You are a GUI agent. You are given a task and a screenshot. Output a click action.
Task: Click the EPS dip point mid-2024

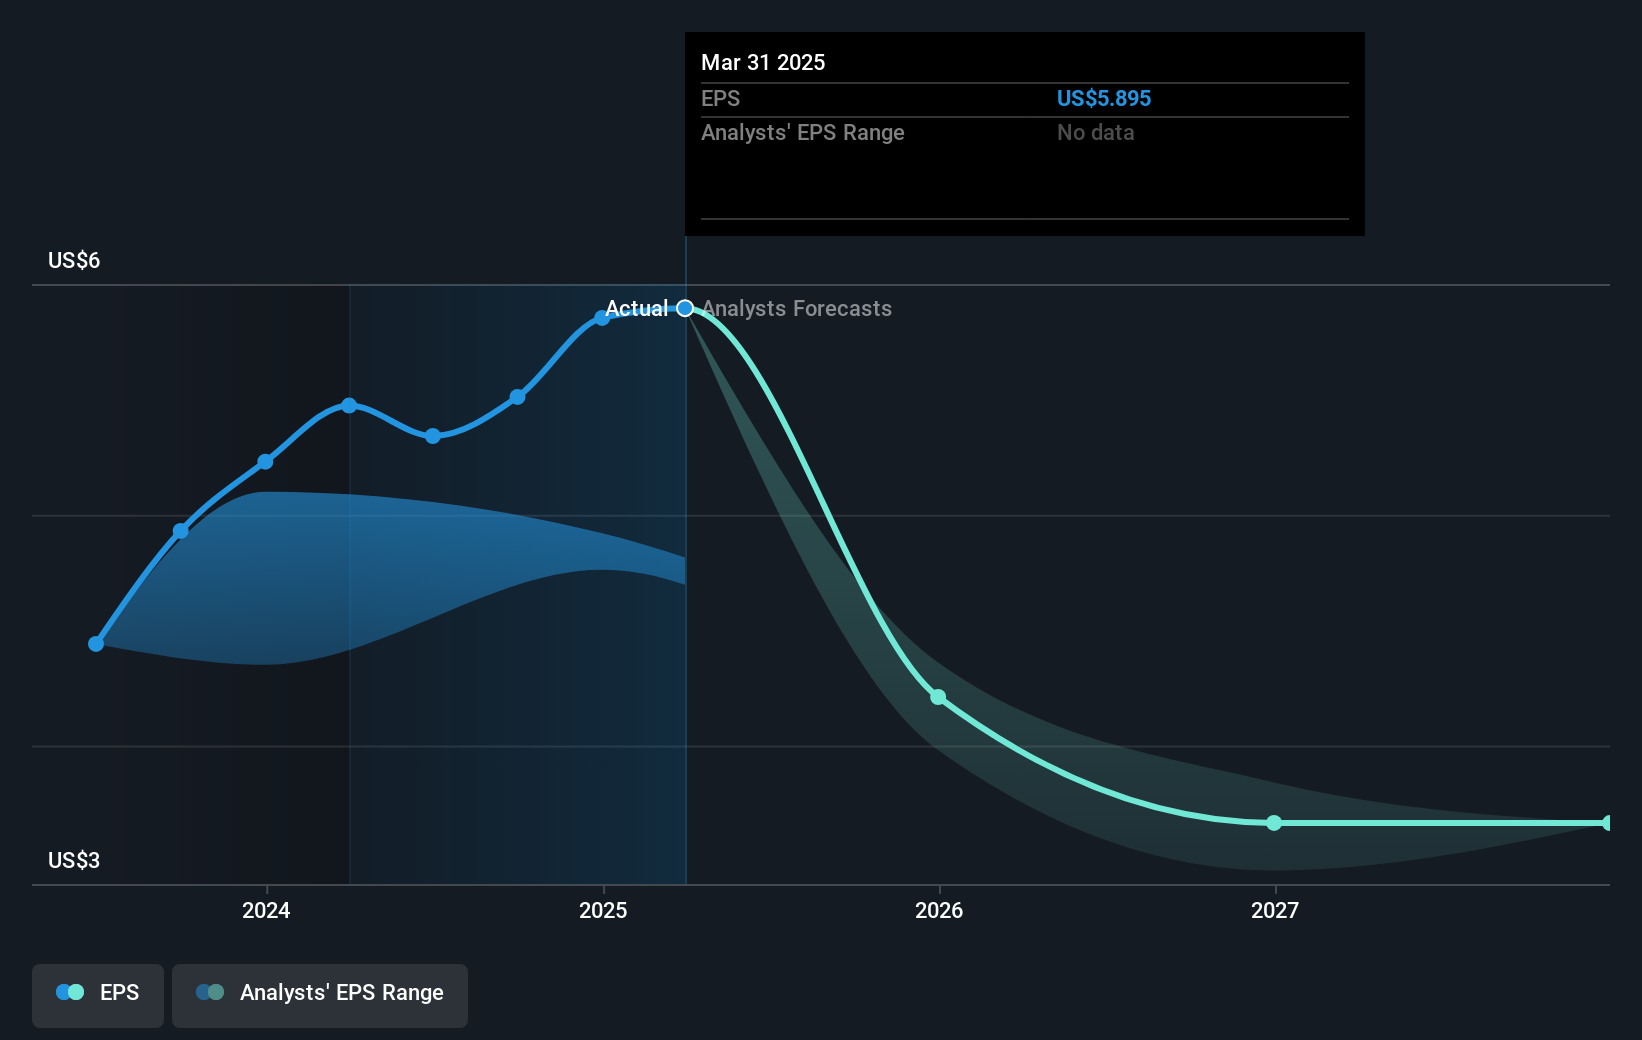click(433, 436)
